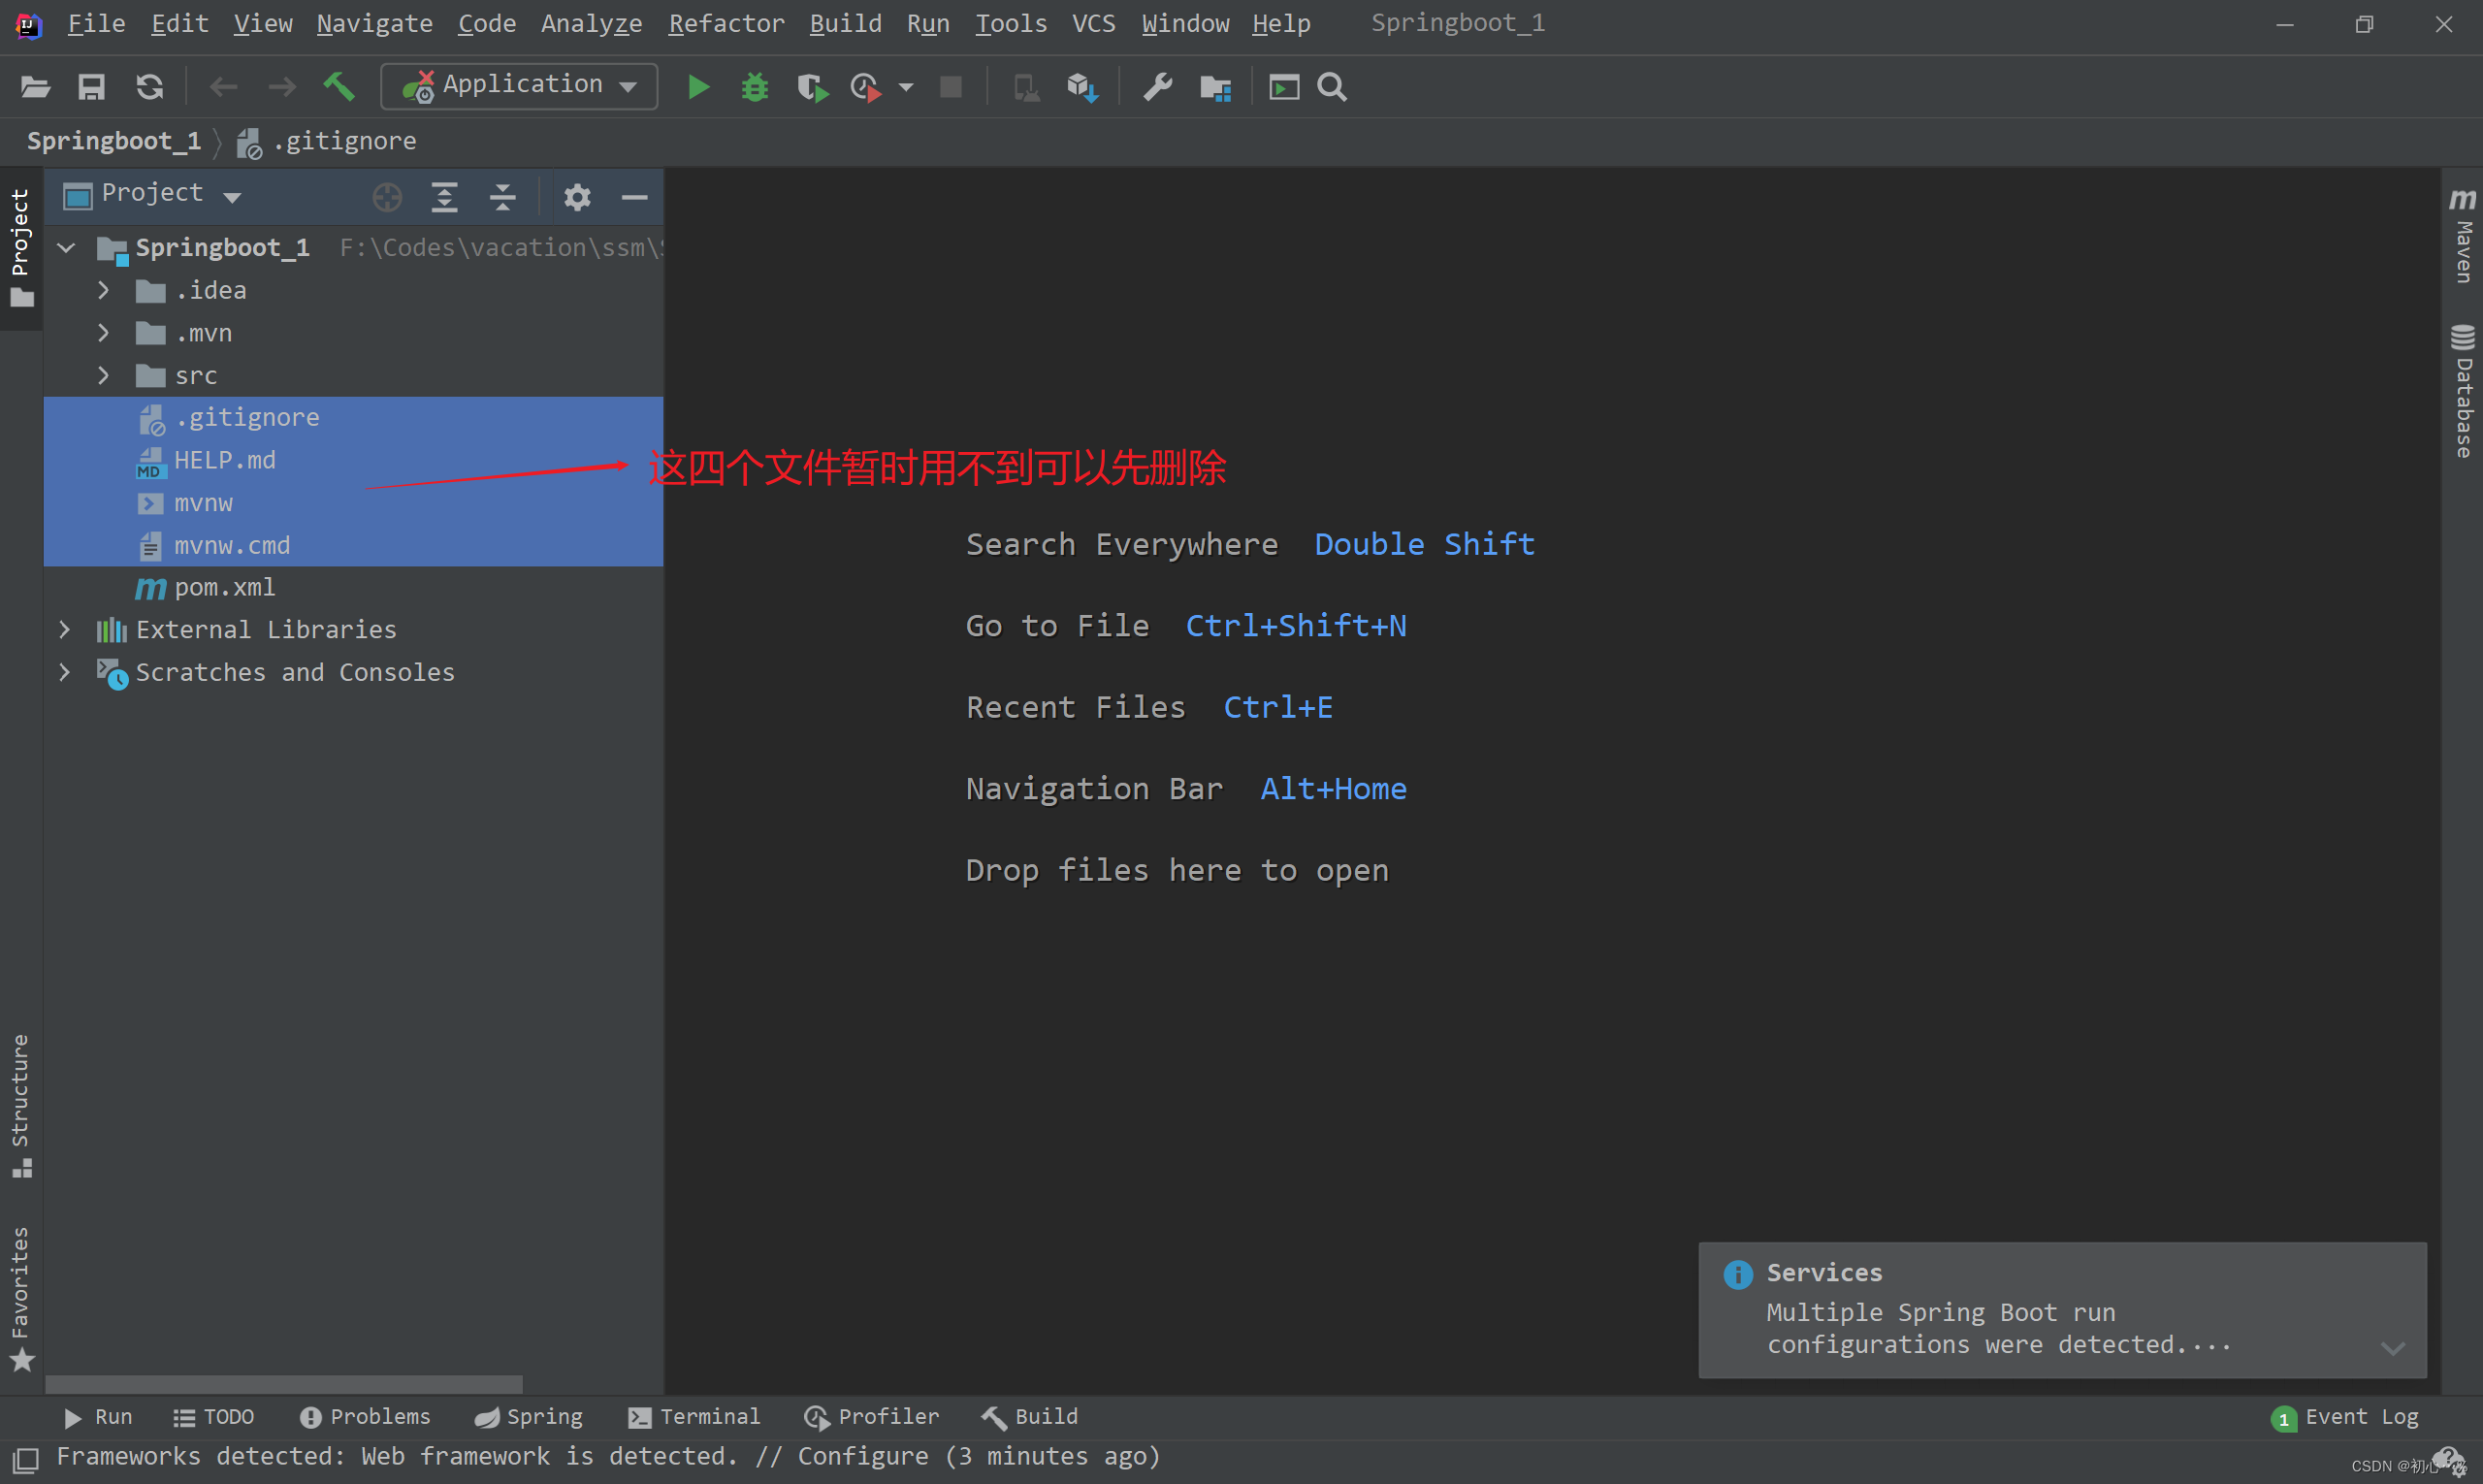Expand the Services notification with its chevron

click(x=2392, y=1347)
